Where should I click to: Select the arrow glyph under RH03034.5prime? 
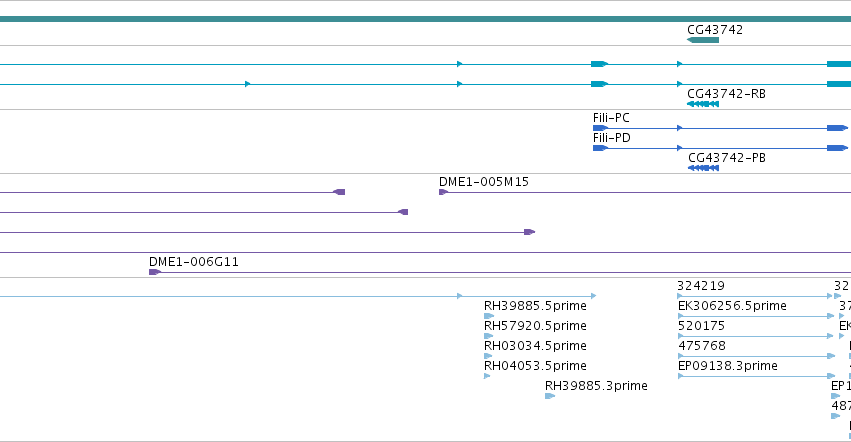pos(488,356)
